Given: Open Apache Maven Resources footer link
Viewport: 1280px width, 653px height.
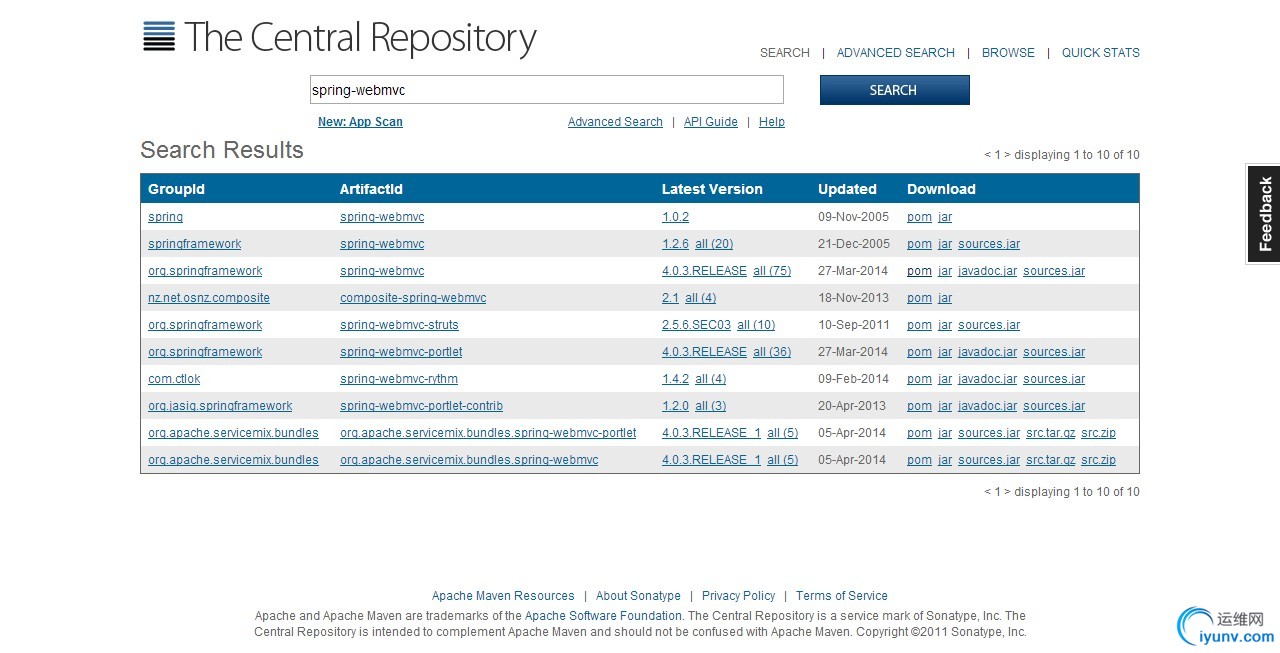Looking at the screenshot, I should (503, 596).
